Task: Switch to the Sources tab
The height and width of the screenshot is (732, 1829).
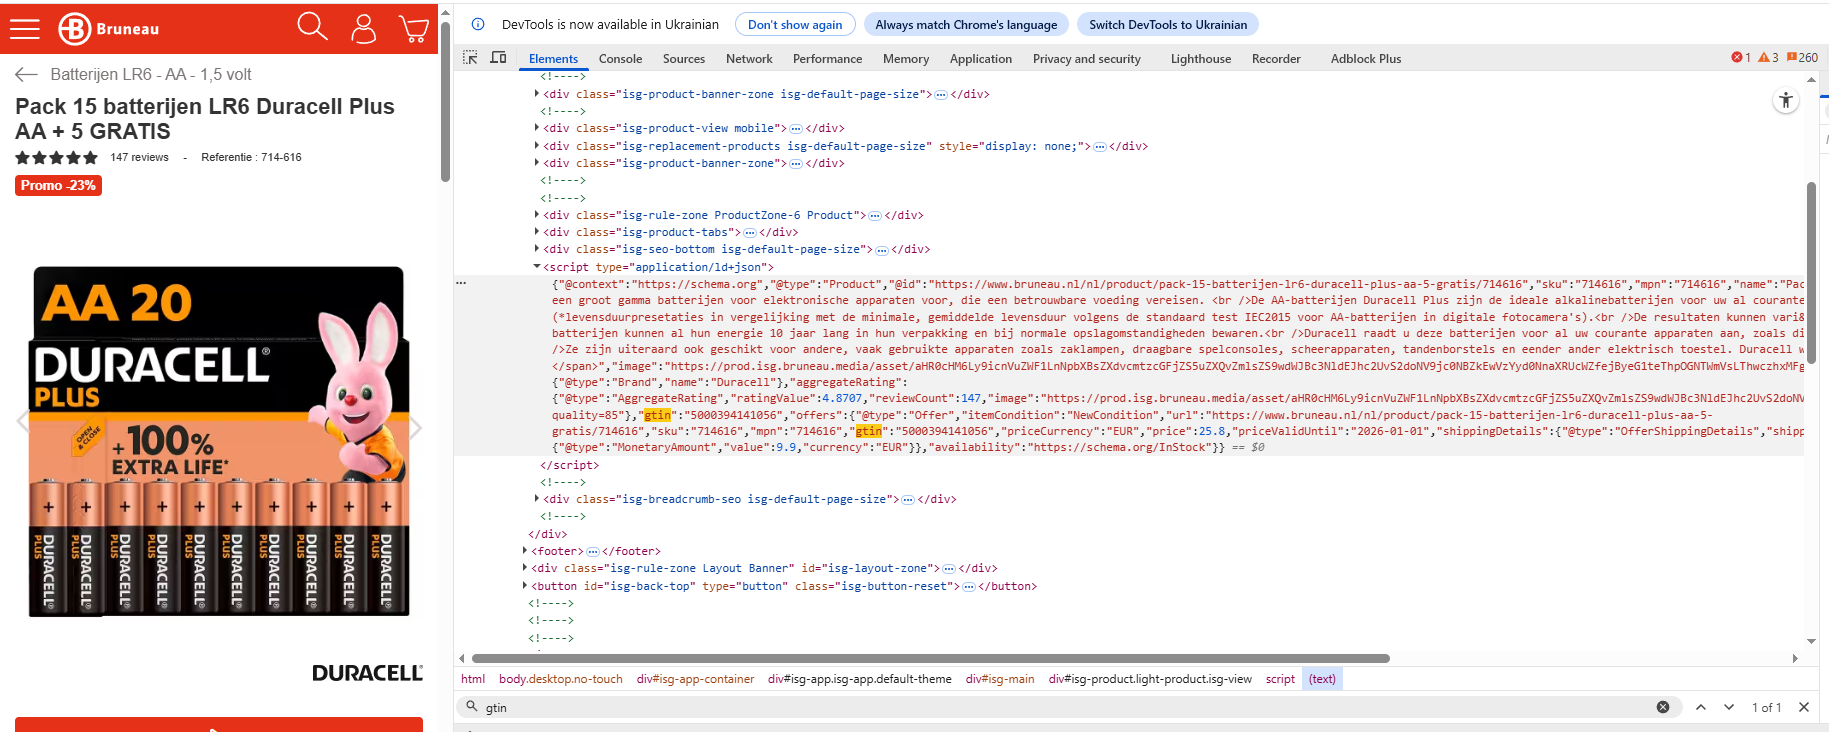Action: [x=684, y=58]
